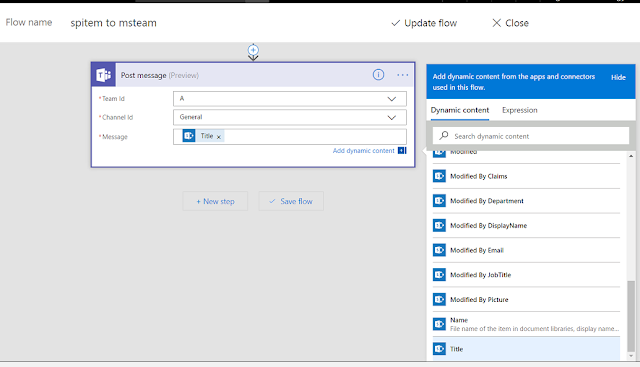The width and height of the screenshot is (640, 367).
Task: Click the search magnifier icon in dynamic content
Action: coord(444,136)
